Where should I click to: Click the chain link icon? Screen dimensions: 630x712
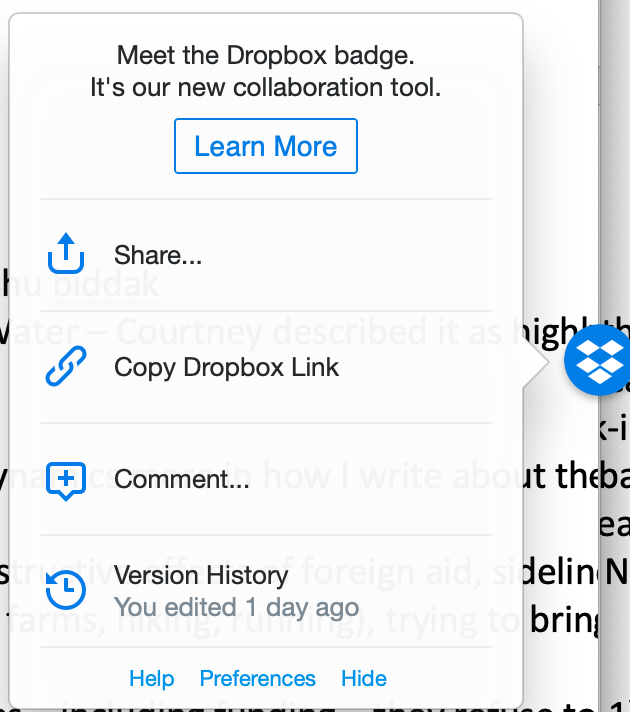click(66, 366)
